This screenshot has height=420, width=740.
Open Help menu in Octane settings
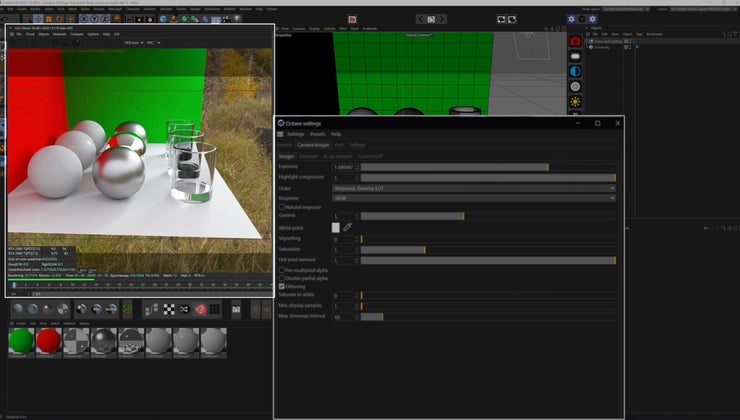click(x=336, y=134)
